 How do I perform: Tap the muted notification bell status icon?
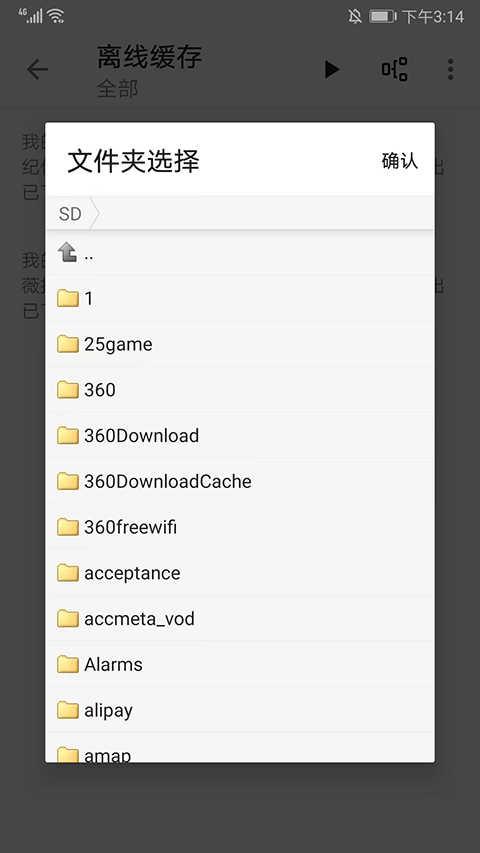pos(355,16)
